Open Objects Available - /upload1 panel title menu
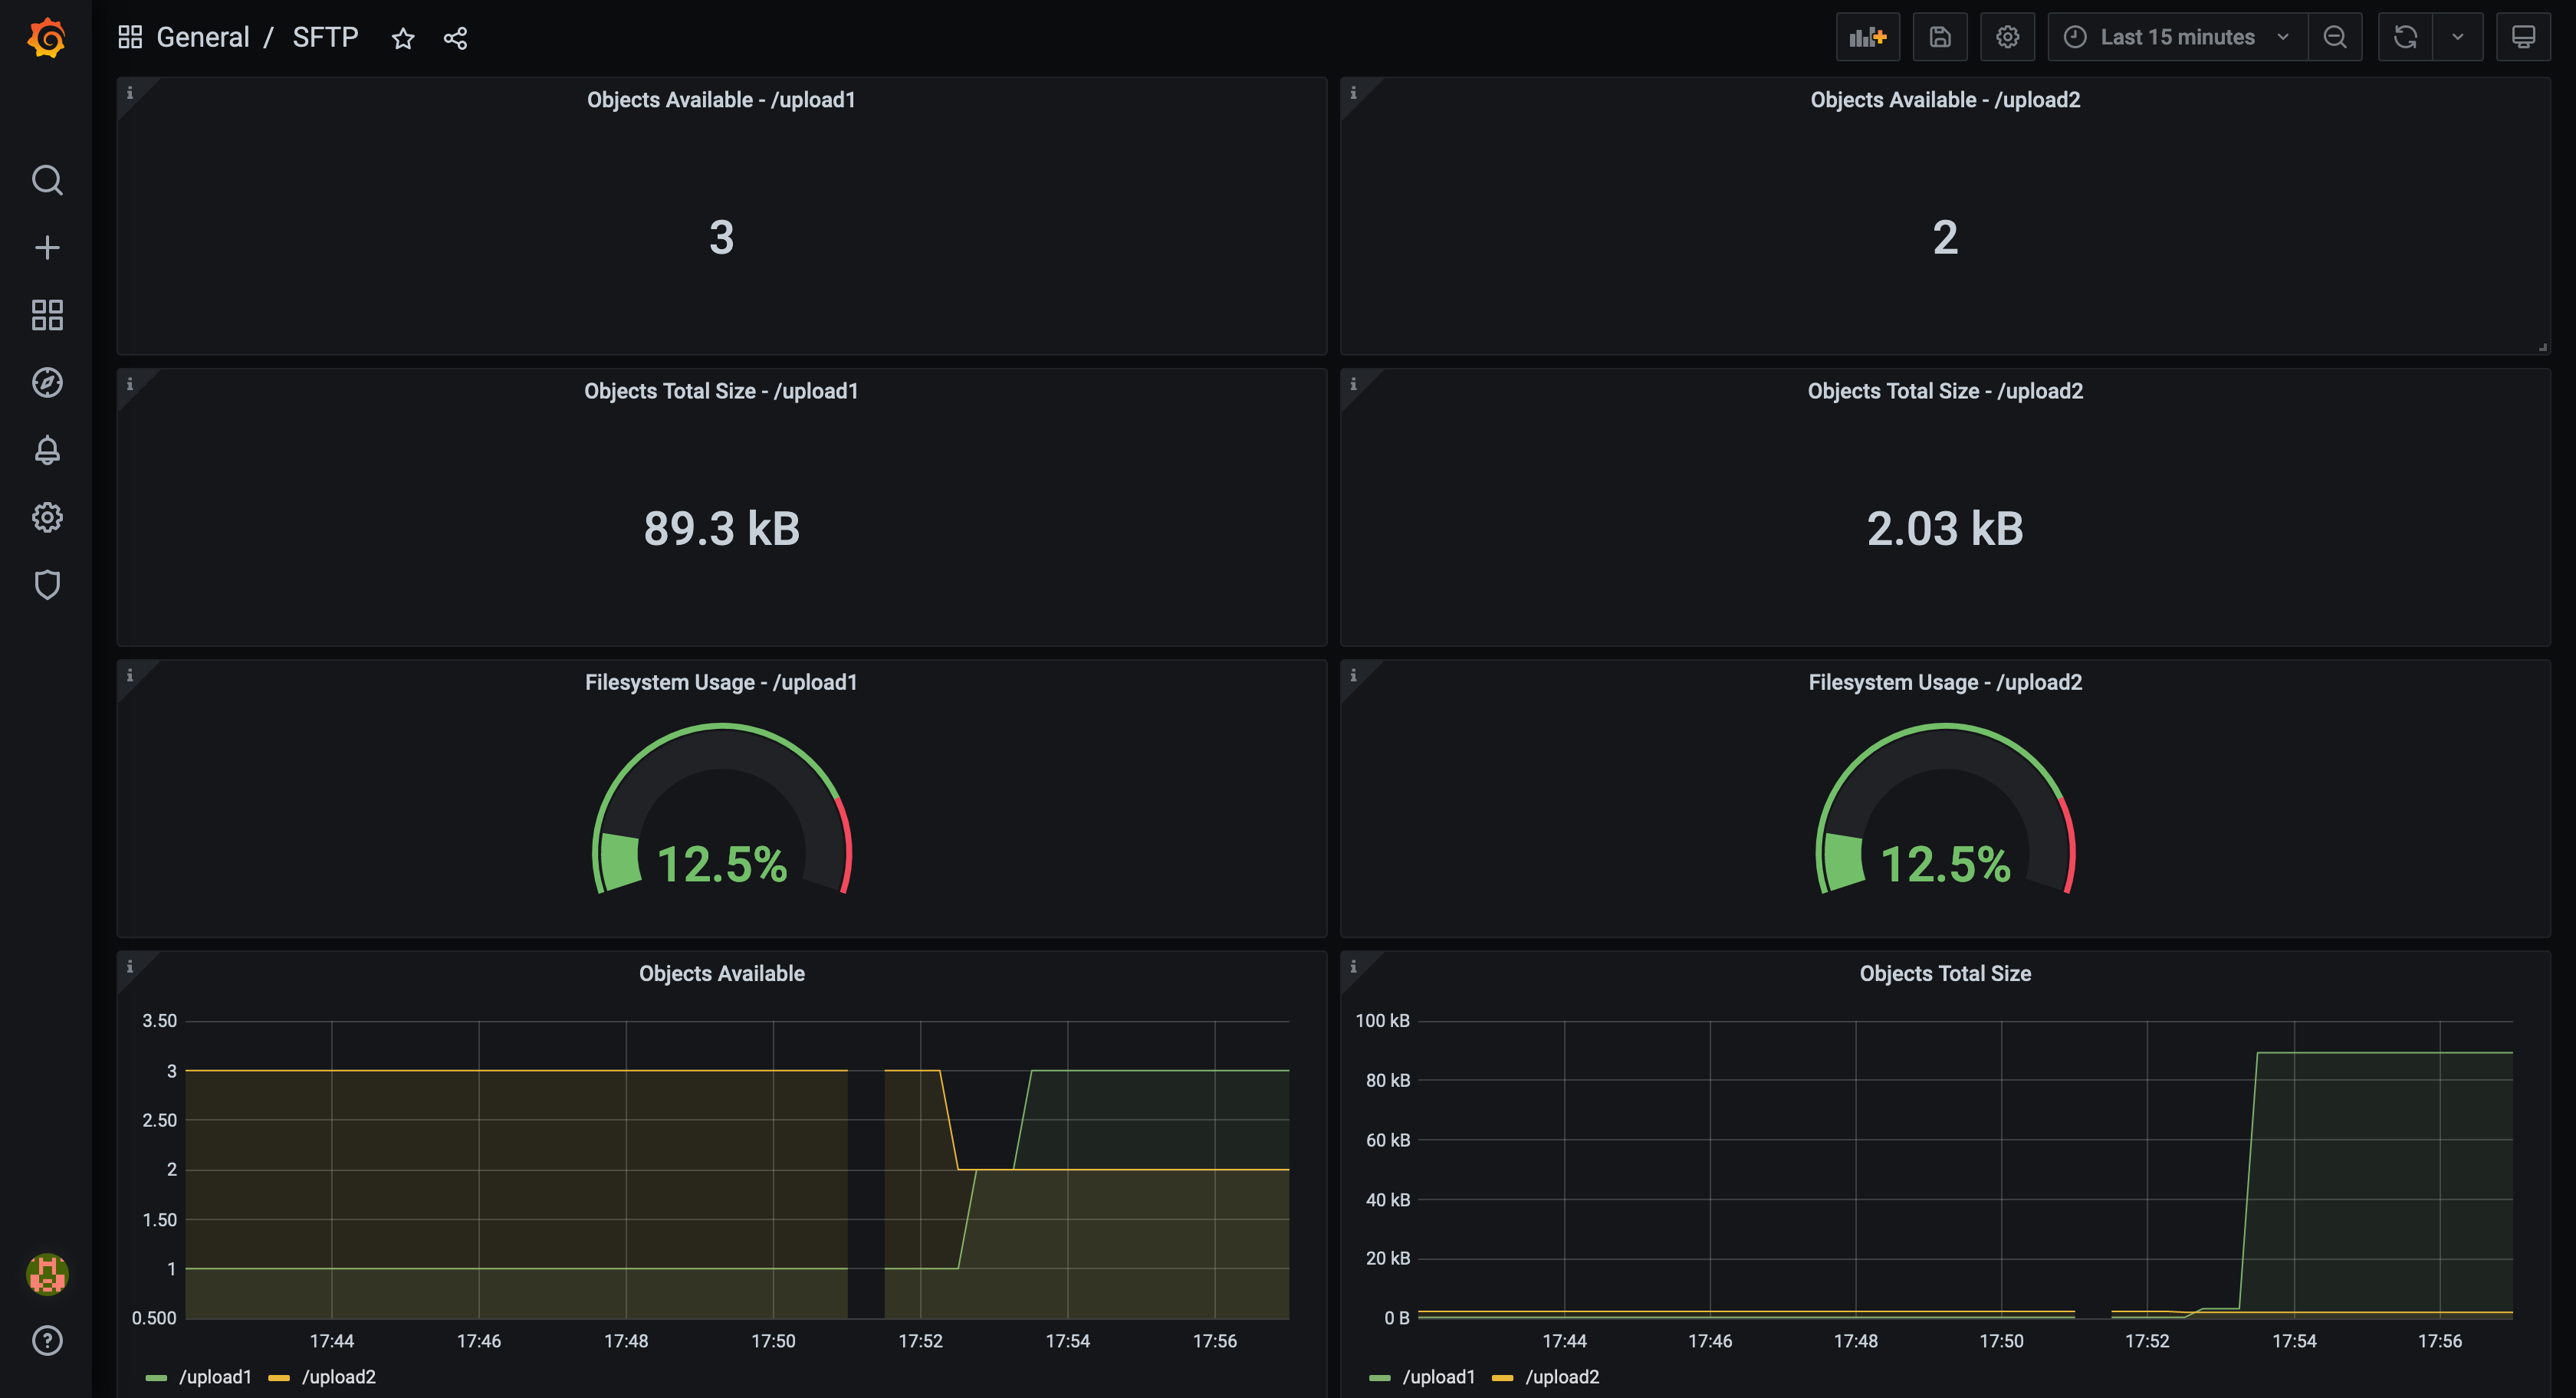This screenshot has height=1398, width=2576. tap(720, 100)
